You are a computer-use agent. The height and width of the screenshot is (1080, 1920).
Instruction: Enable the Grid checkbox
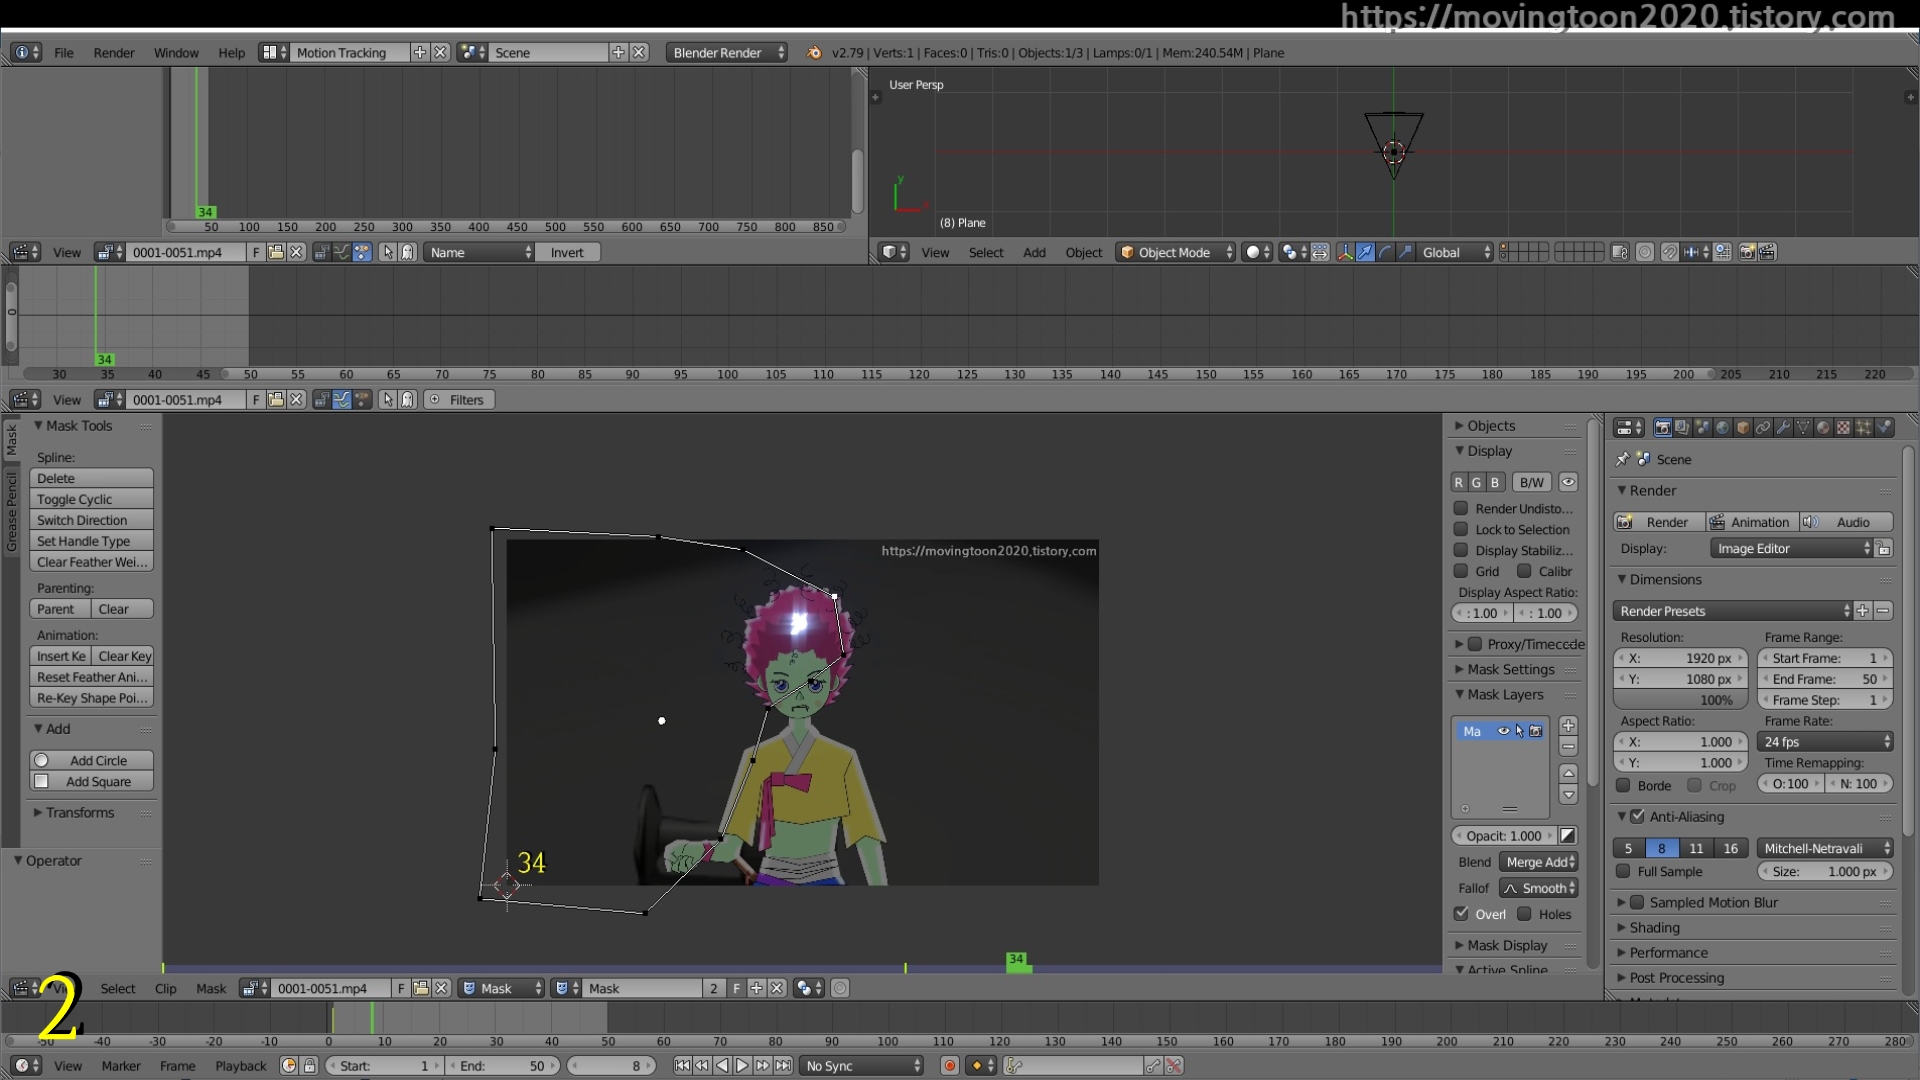[x=1461, y=571]
